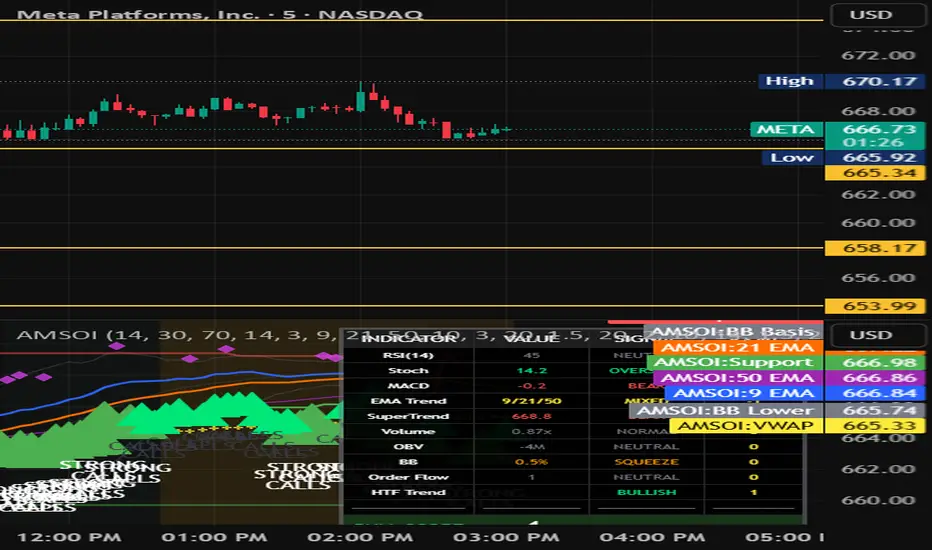Click the OBV row label
Screen dimensions: 932x550
[408, 447]
